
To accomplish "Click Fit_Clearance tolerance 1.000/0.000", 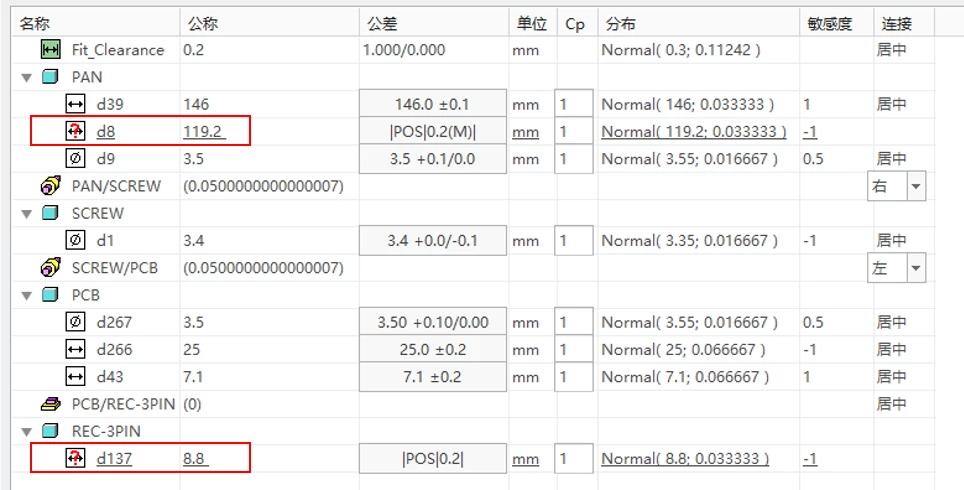I will 404,50.
